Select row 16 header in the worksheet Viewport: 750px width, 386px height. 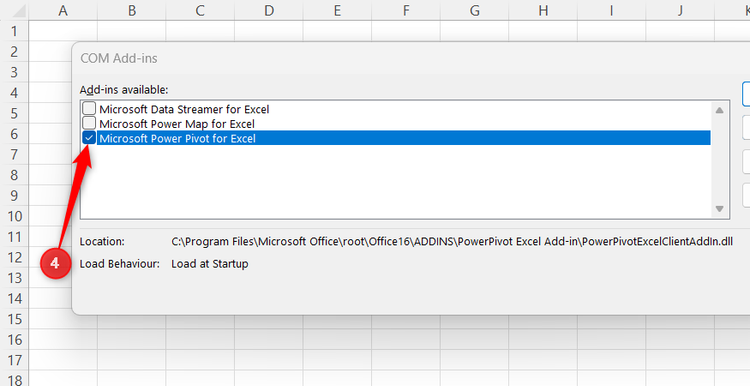tap(14, 340)
